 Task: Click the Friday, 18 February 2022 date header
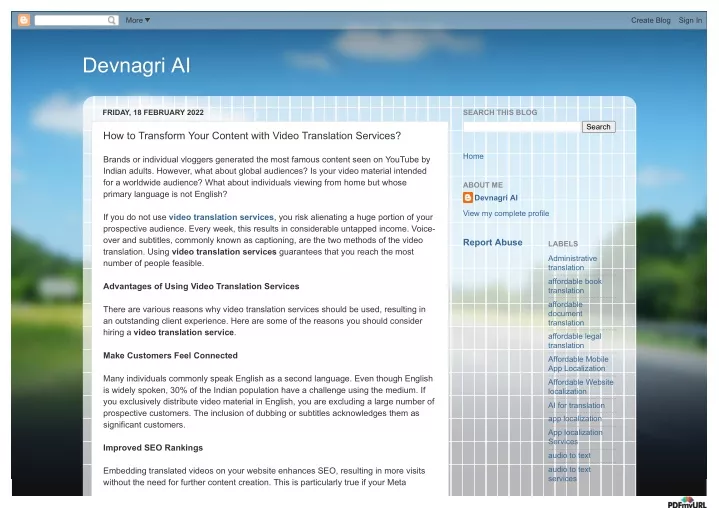point(153,112)
